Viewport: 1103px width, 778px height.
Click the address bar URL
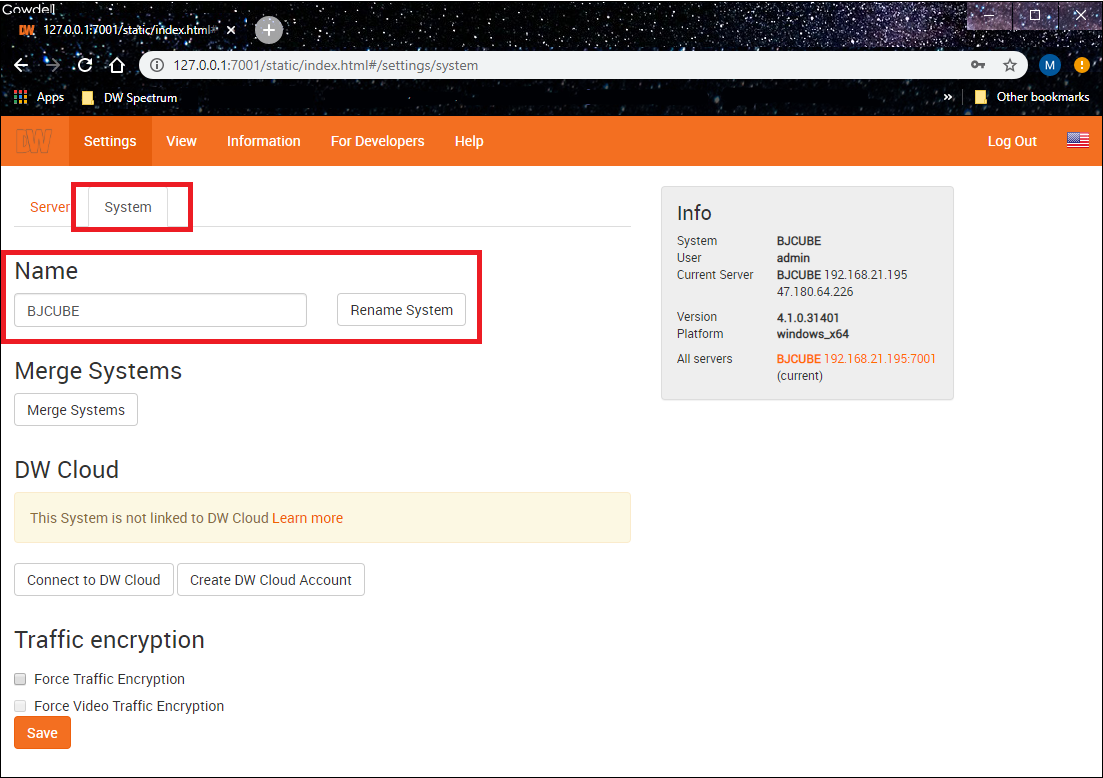point(326,65)
